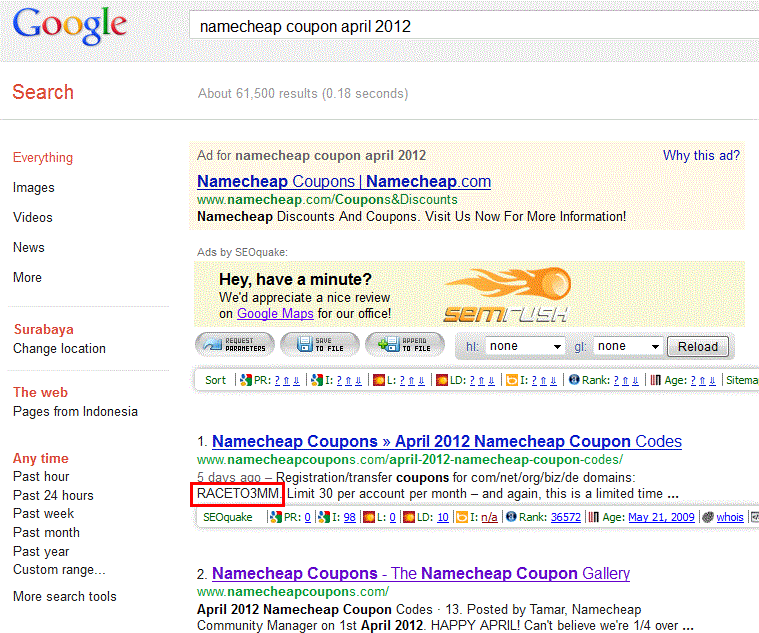This screenshot has height=633, width=759.
Task: Filter results to Past year
Action: point(41,552)
